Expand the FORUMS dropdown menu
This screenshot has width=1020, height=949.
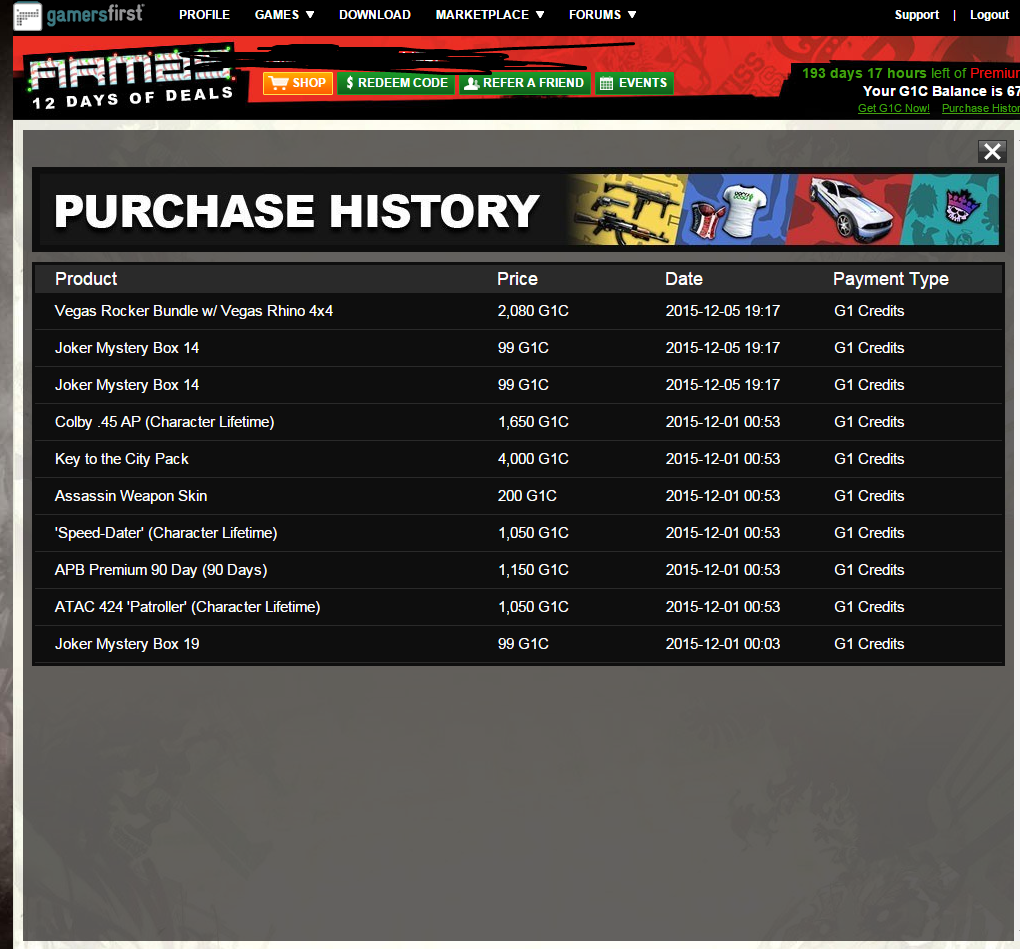[x=602, y=14]
